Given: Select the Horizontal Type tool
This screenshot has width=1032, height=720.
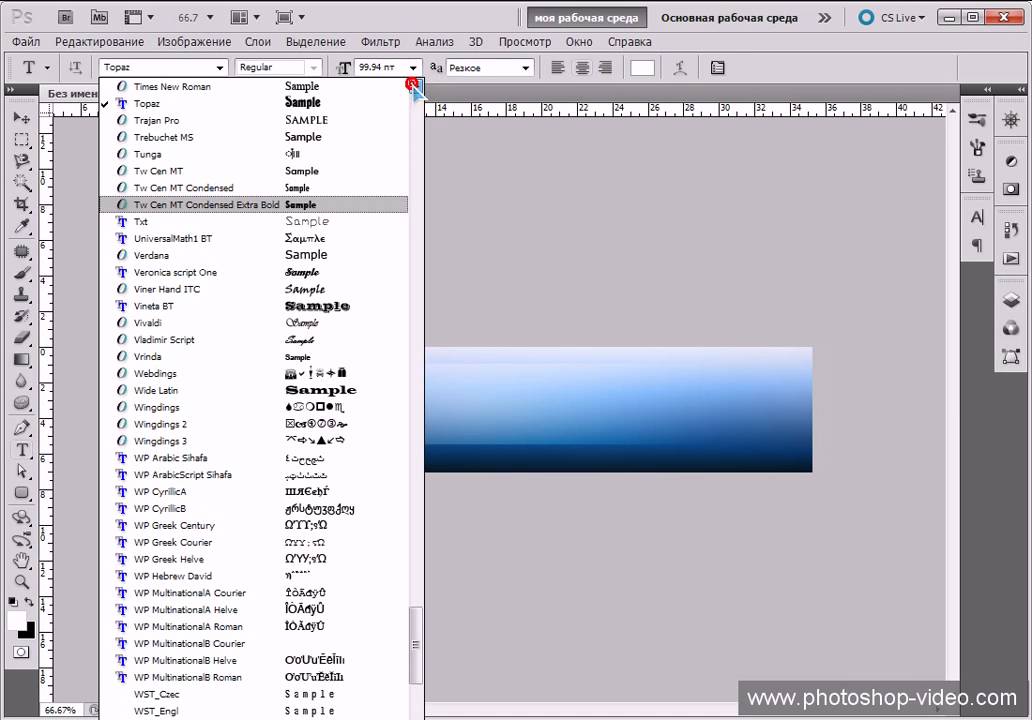Looking at the screenshot, I should [x=22, y=450].
